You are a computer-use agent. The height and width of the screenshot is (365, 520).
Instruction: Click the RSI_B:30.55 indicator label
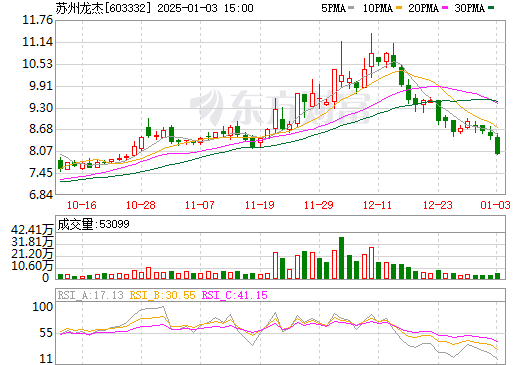162,295
